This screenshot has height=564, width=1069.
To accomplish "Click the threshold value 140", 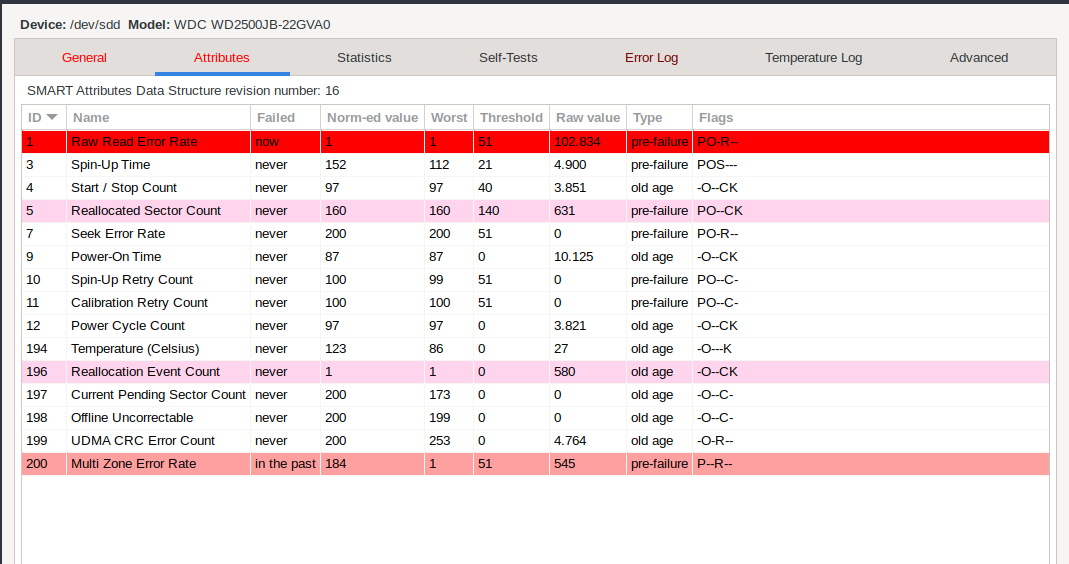I will 488,211.
